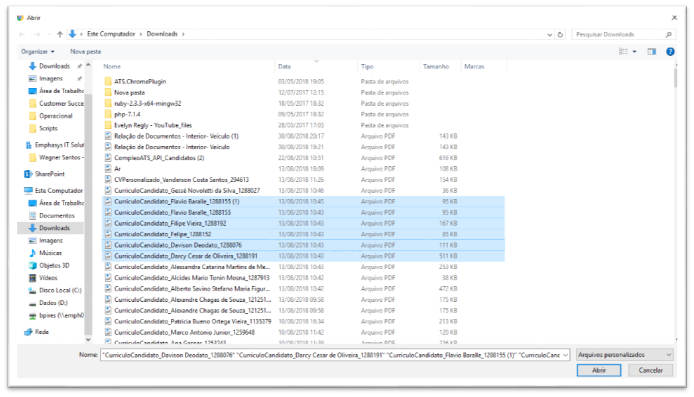Open the Organizar dropdown menu
This screenshot has width=694, height=397.
pyautogui.click(x=38, y=52)
